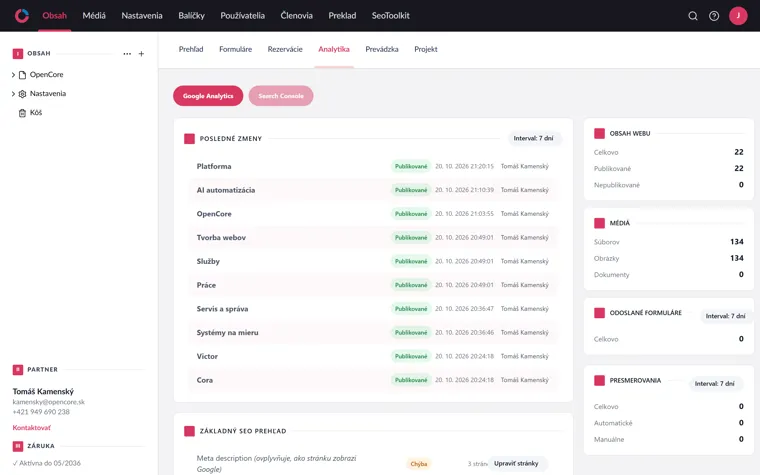Click the Médiá panel icon

tap(600, 223)
